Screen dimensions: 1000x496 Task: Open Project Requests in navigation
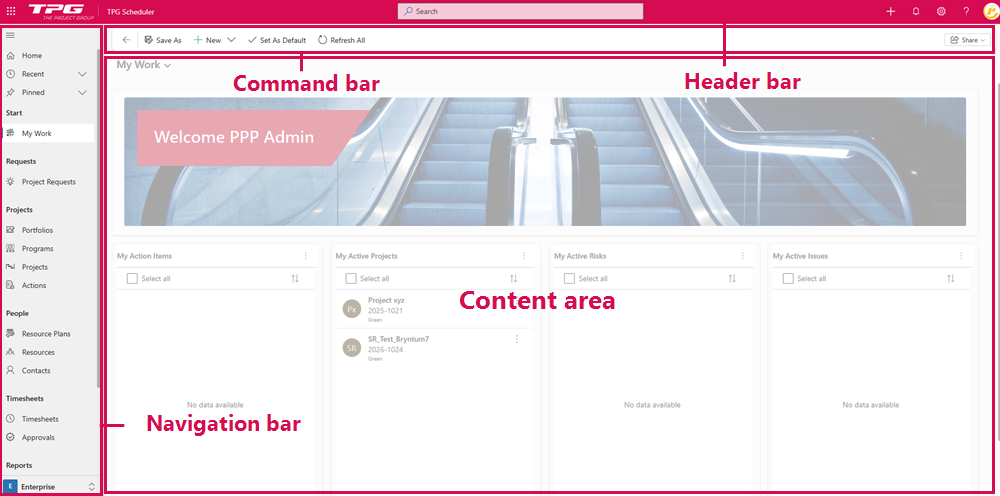coord(48,182)
